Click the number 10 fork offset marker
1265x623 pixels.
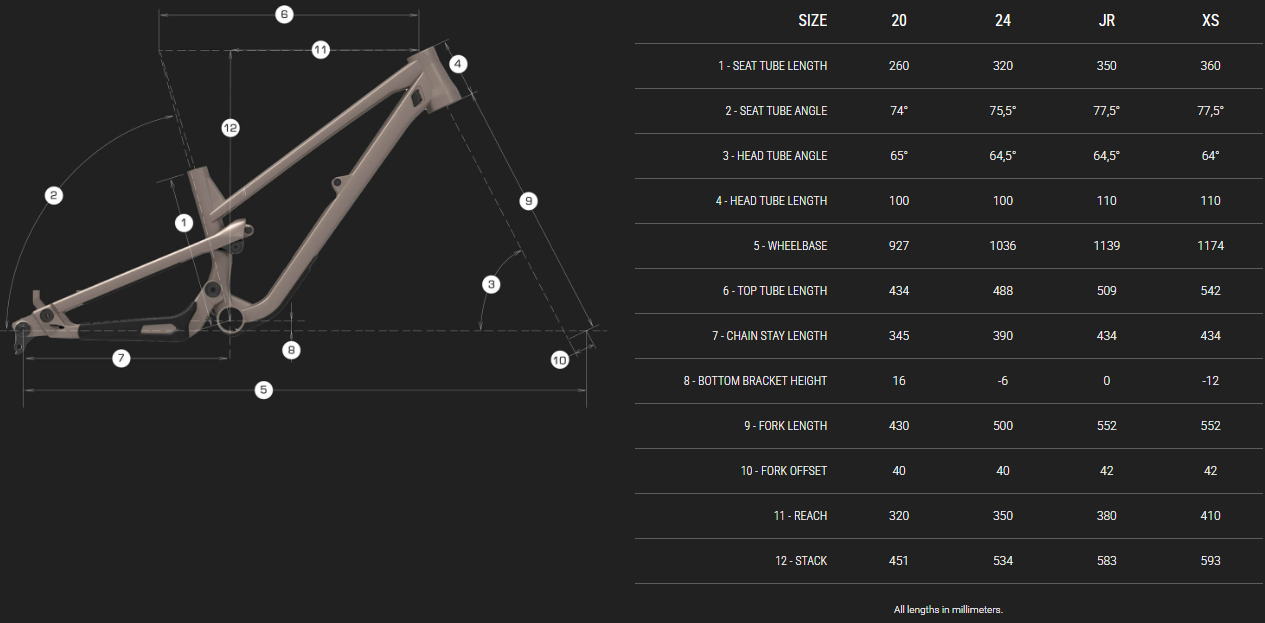point(560,359)
